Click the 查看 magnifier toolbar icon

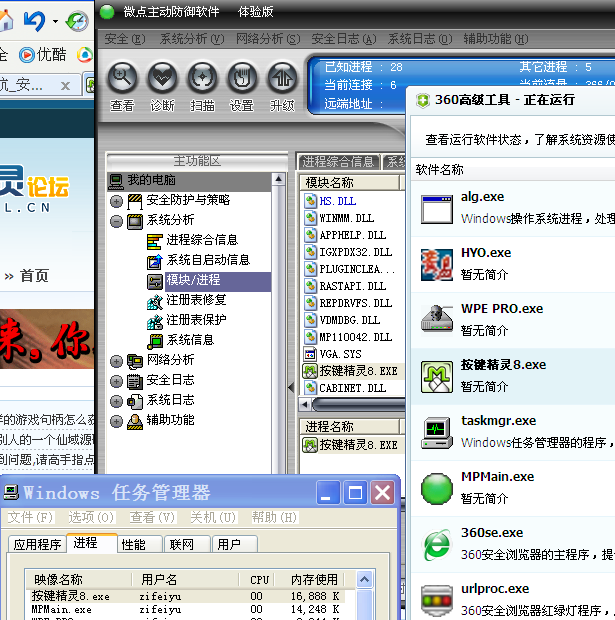pos(122,78)
